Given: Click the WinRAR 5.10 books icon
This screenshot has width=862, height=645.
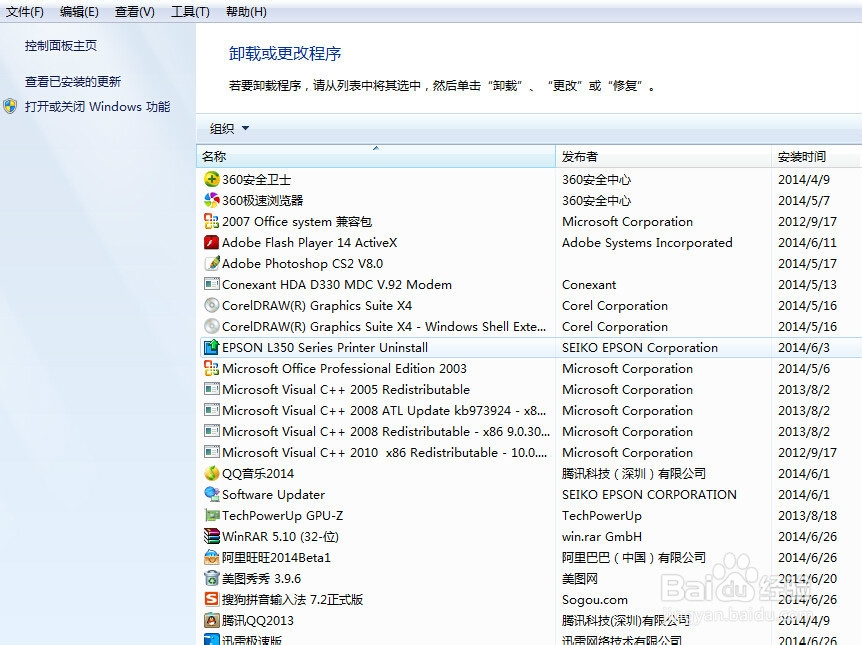Looking at the screenshot, I should pos(212,536).
